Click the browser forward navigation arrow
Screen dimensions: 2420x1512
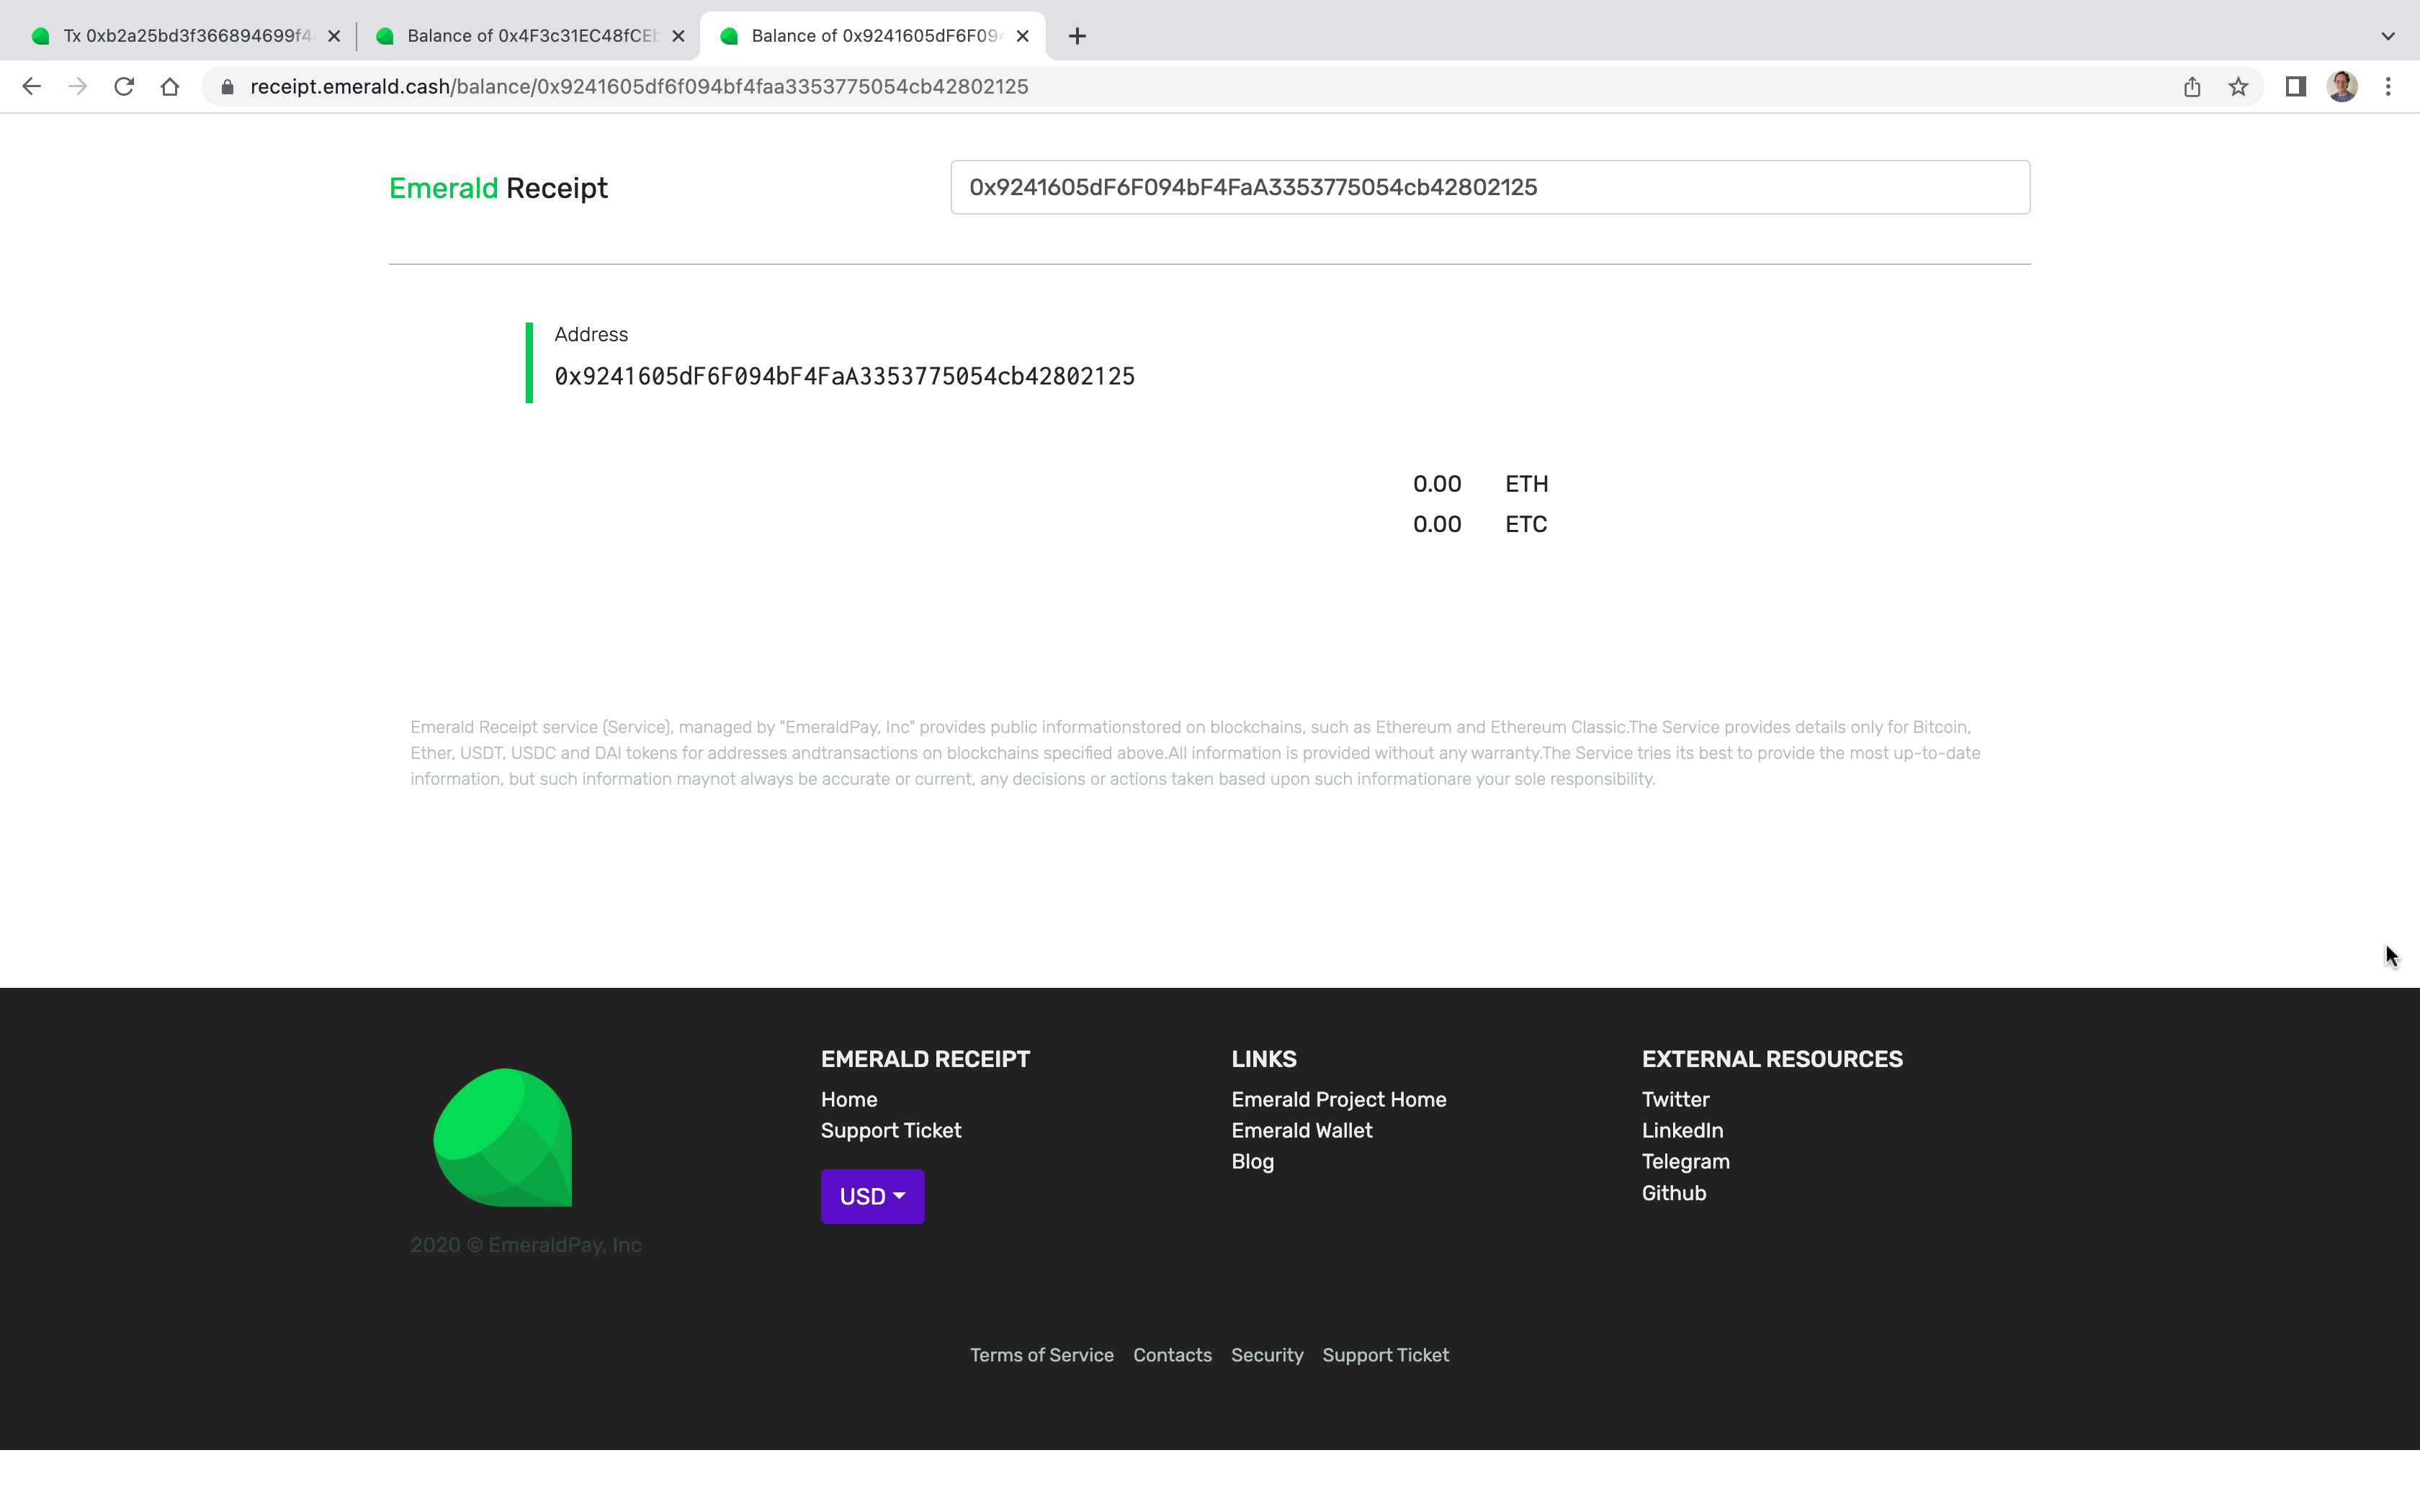pyautogui.click(x=75, y=86)
